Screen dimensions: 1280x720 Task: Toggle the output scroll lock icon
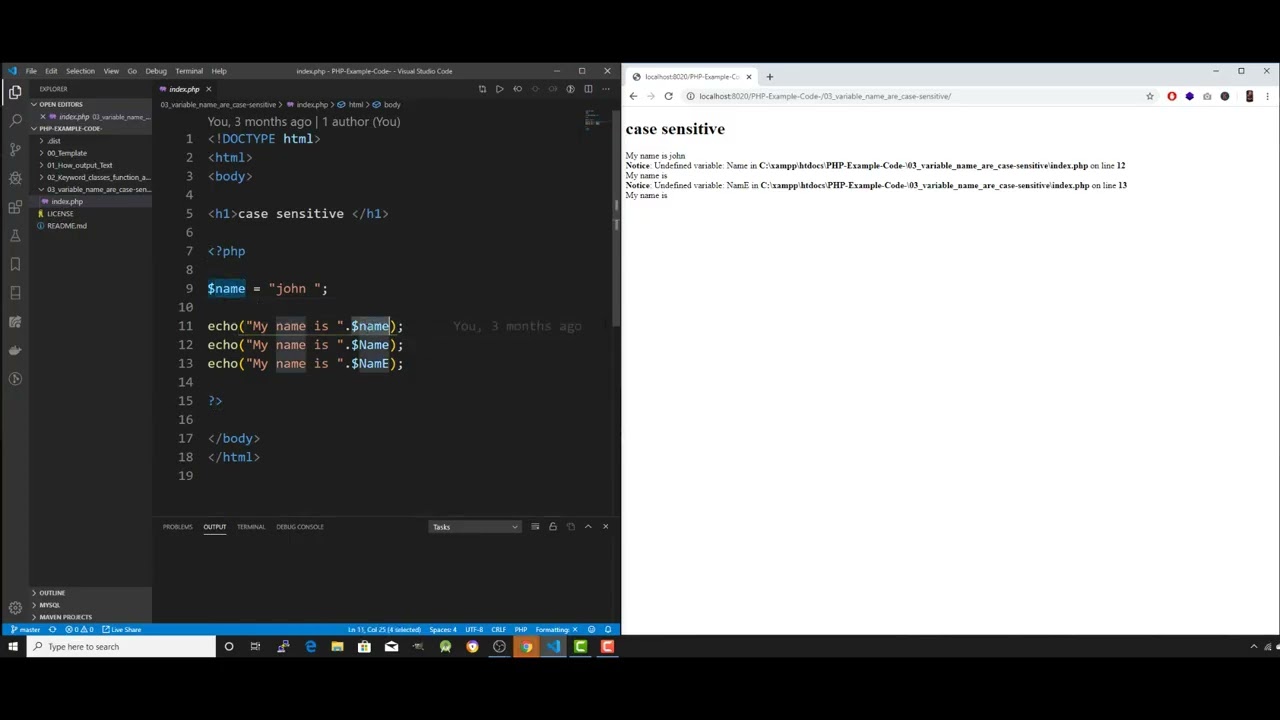[x=552, y=527]
